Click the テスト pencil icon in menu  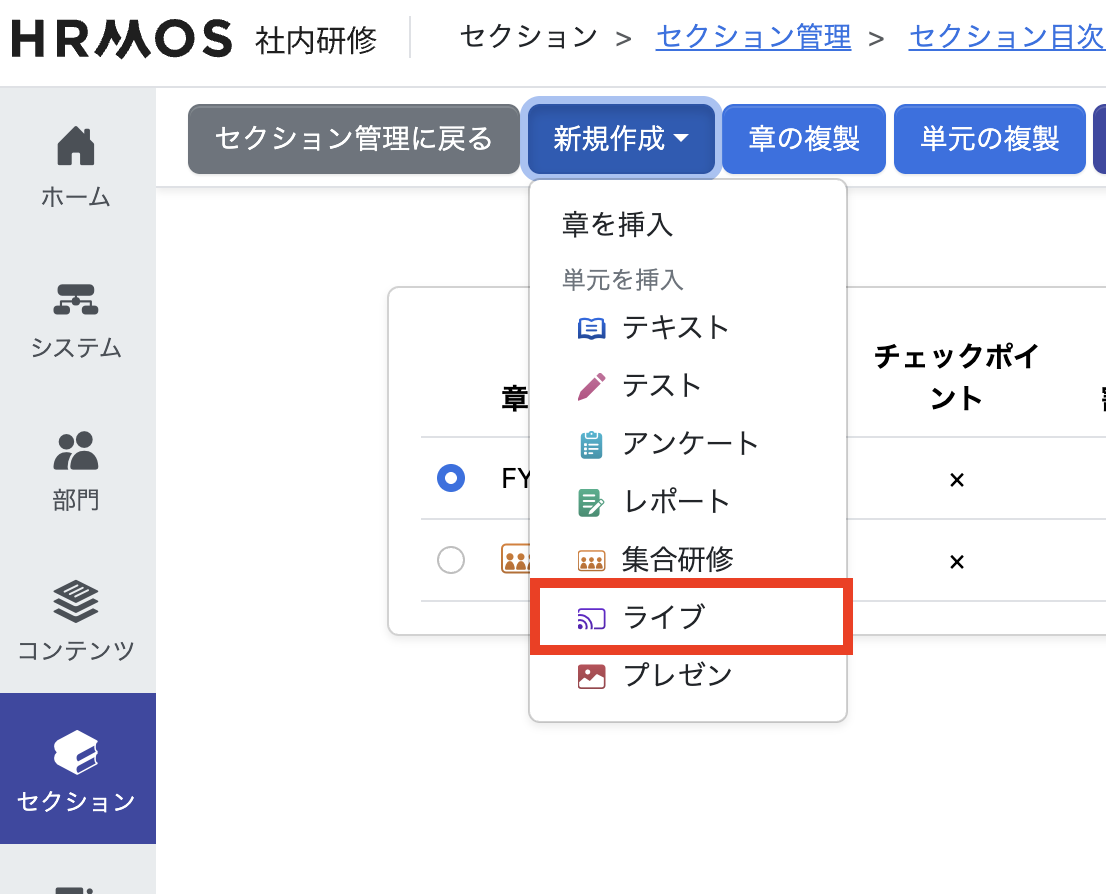pyautogui.click(x=592, y=386)
